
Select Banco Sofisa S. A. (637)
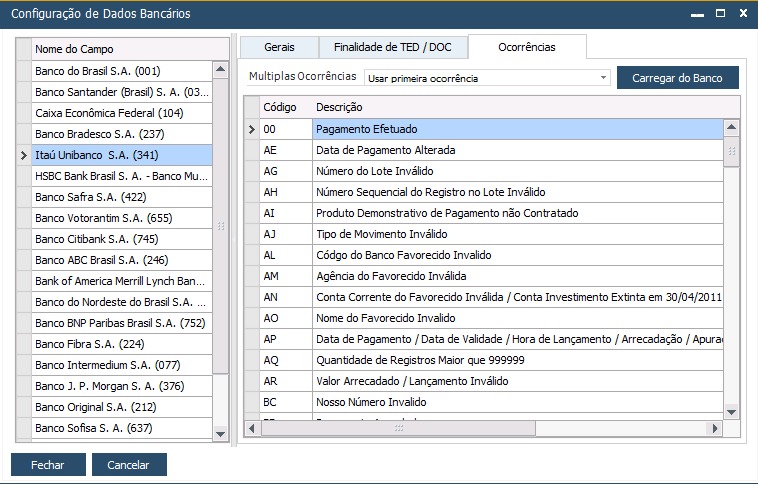click(122, 428)
